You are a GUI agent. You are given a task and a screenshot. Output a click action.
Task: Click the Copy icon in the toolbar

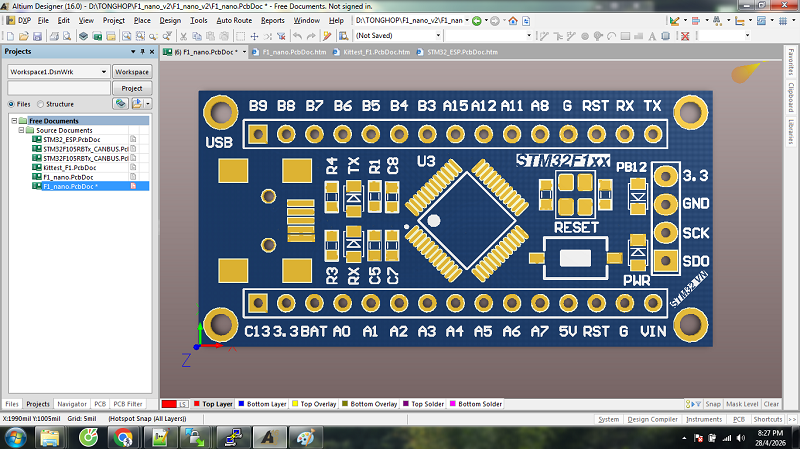pos(196,36)
